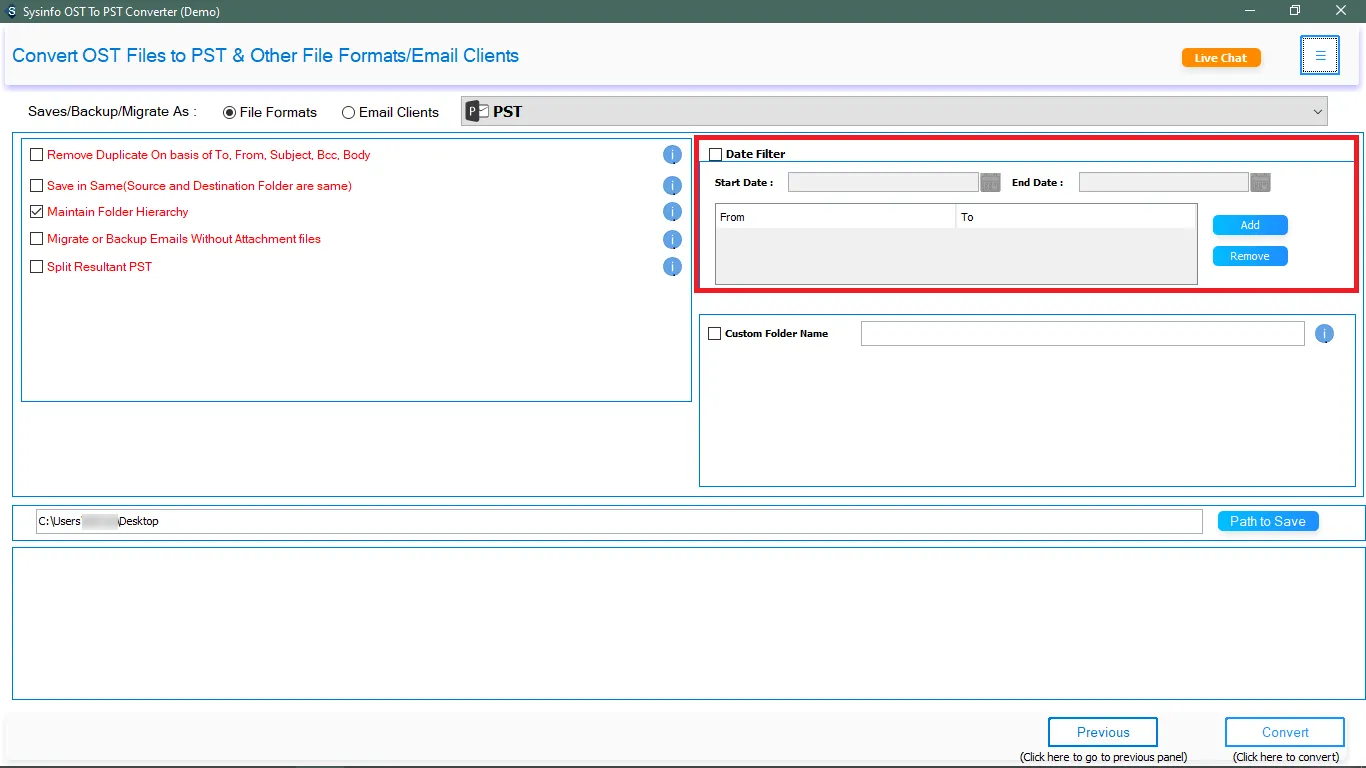1366x768 pixels.
Task: Enable Migrate Emails Without Attachment files
Action: point(37,239)
